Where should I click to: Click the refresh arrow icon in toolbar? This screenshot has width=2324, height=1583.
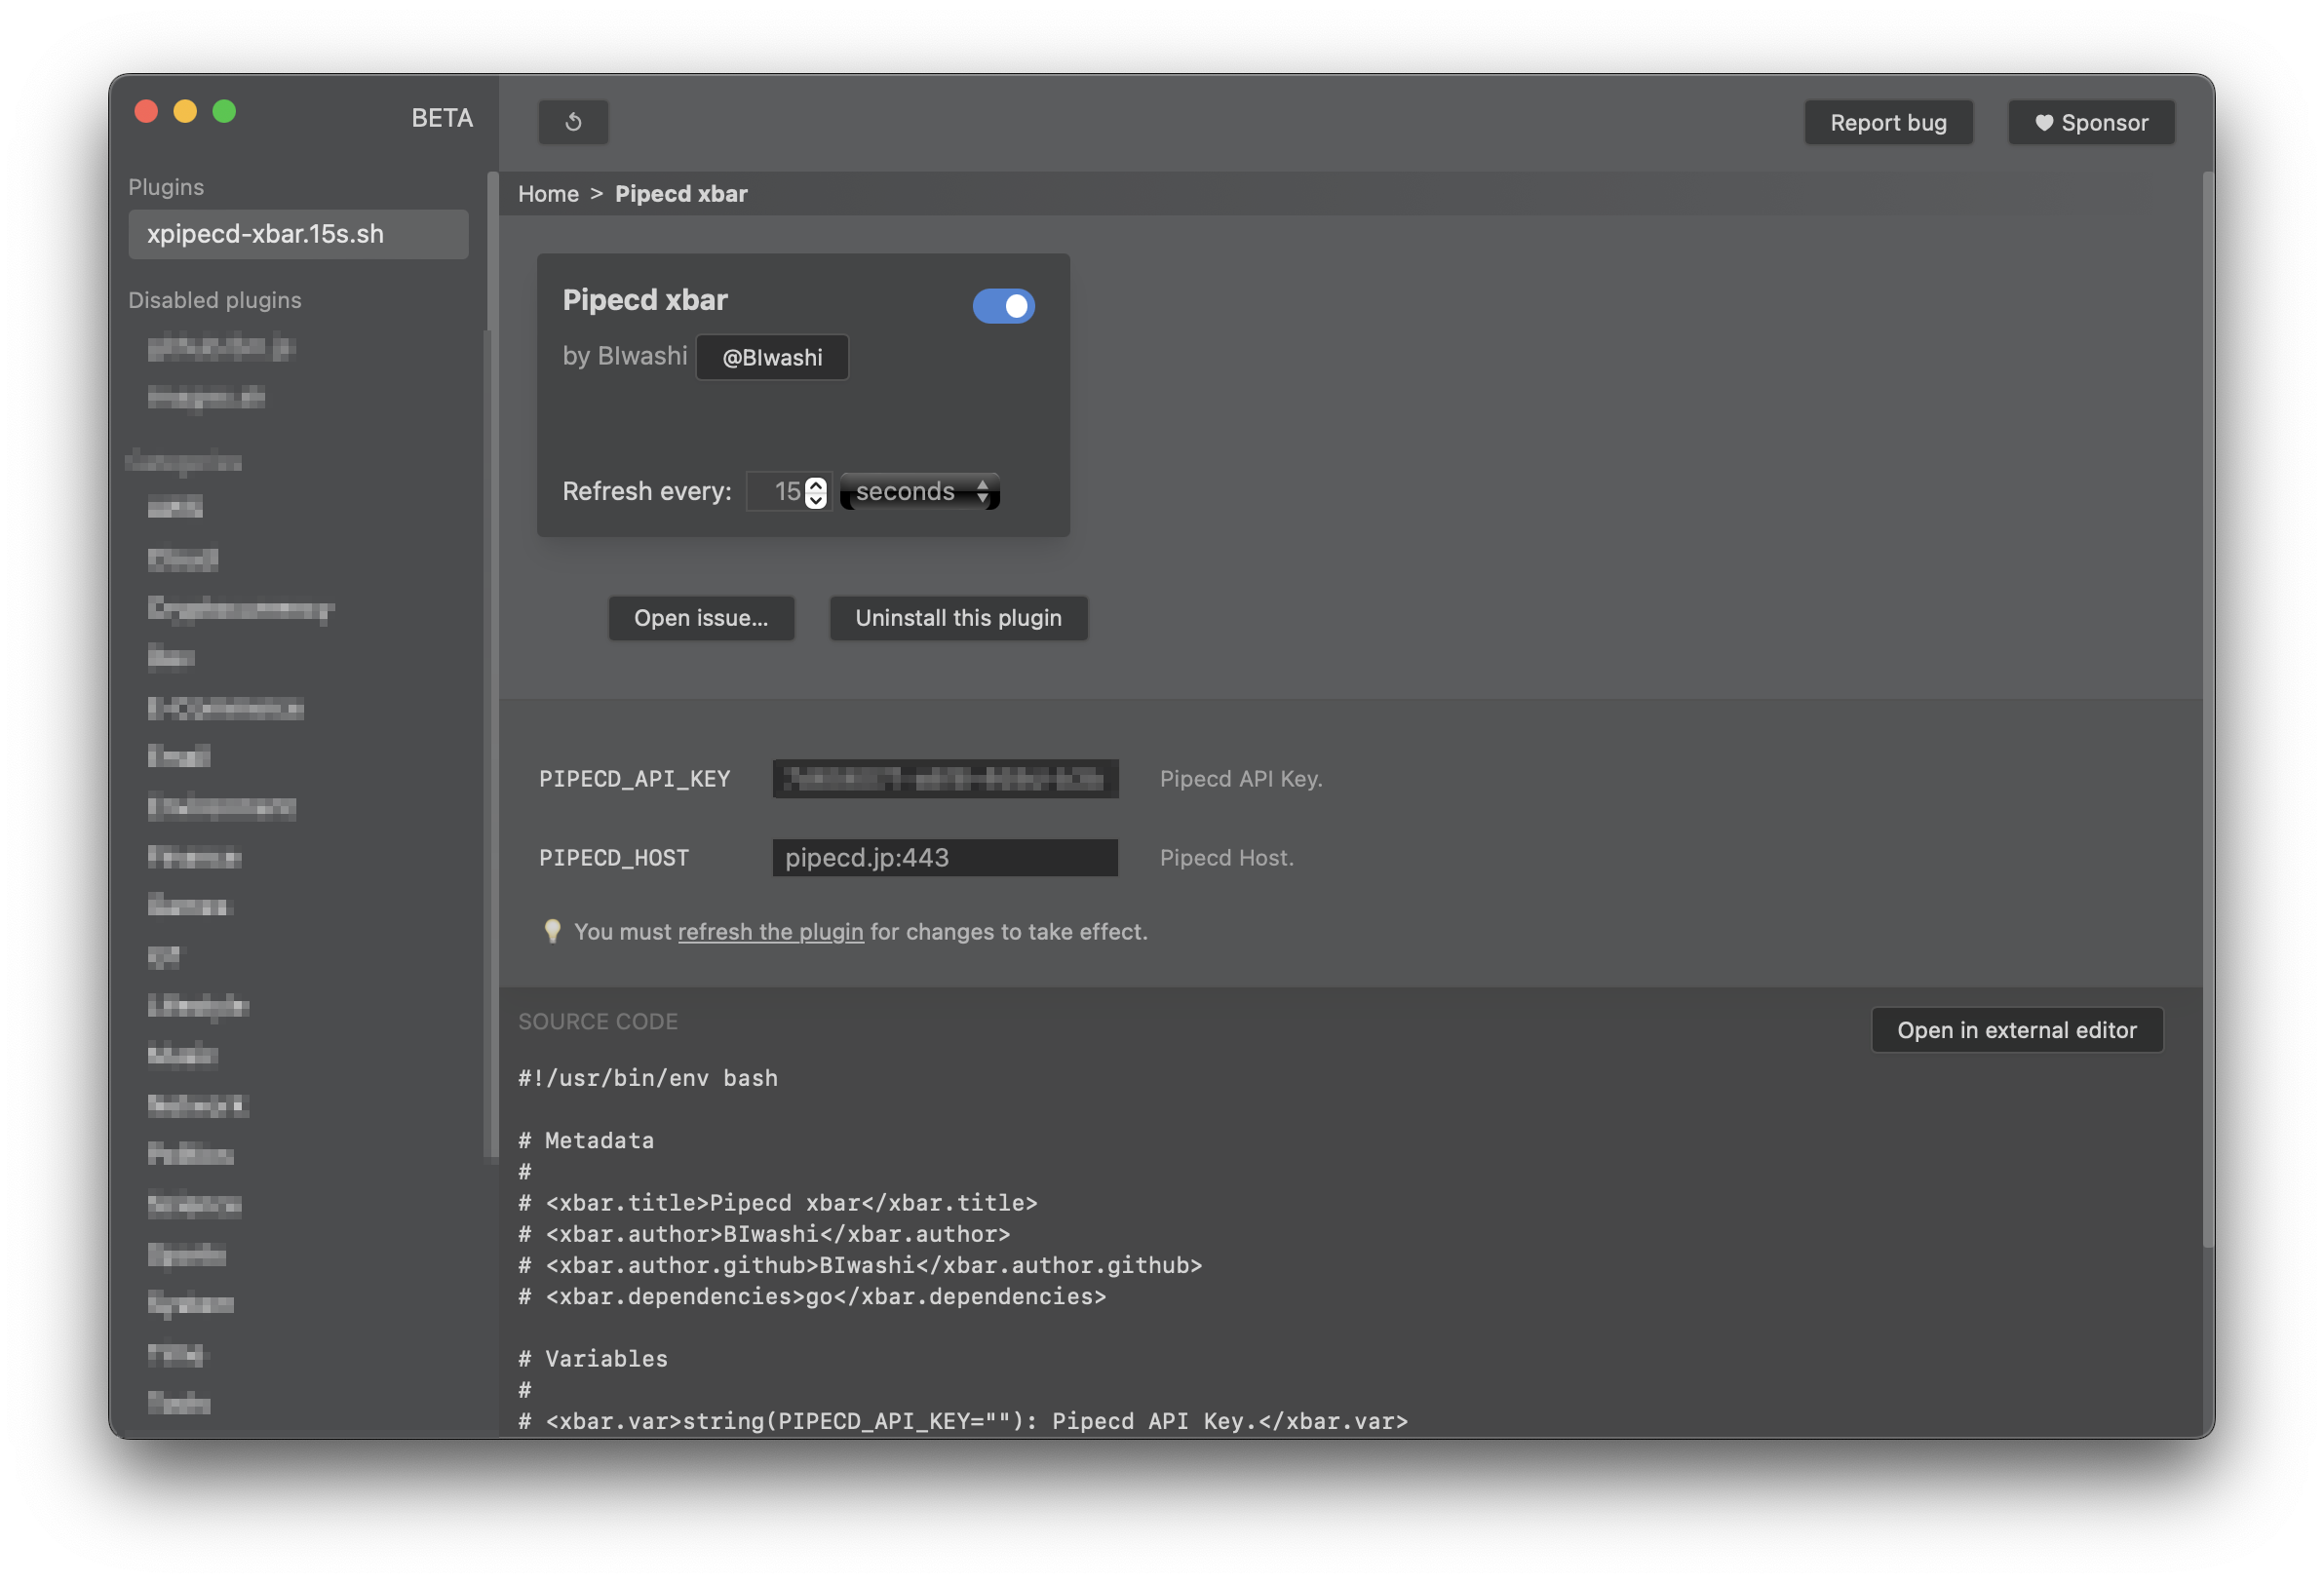pos(573,122)
